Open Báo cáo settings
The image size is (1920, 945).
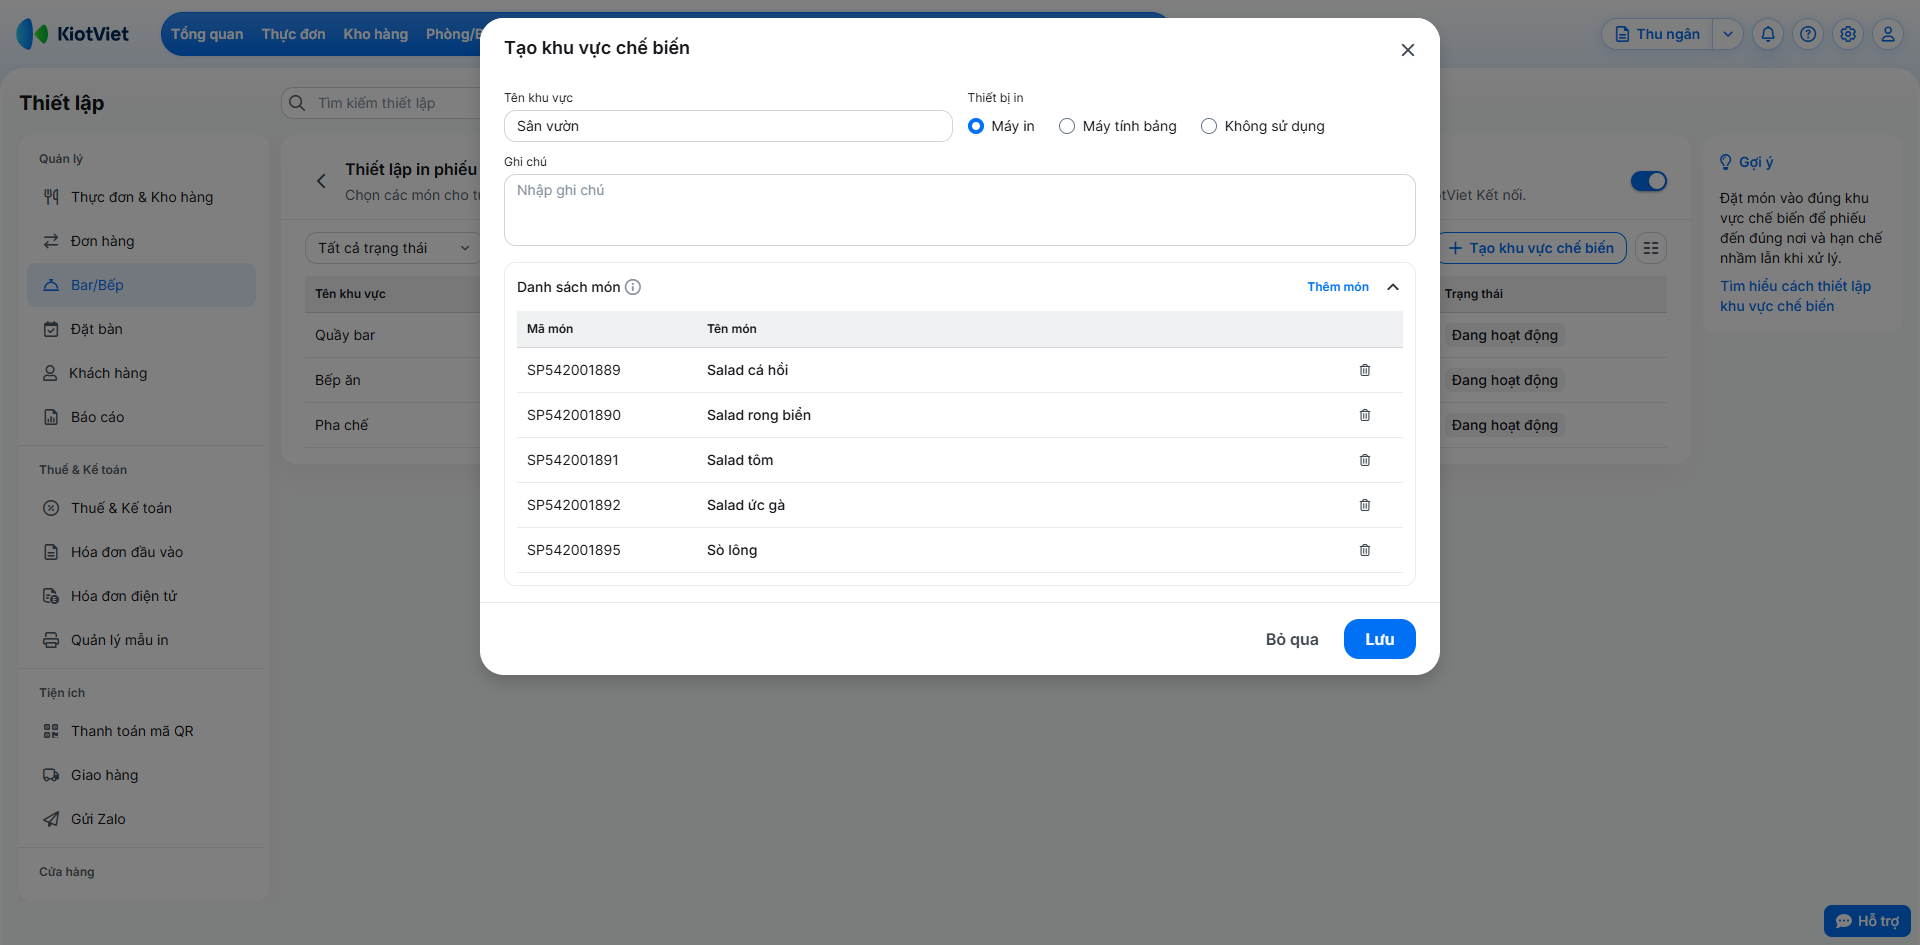(x=142, y=417)
